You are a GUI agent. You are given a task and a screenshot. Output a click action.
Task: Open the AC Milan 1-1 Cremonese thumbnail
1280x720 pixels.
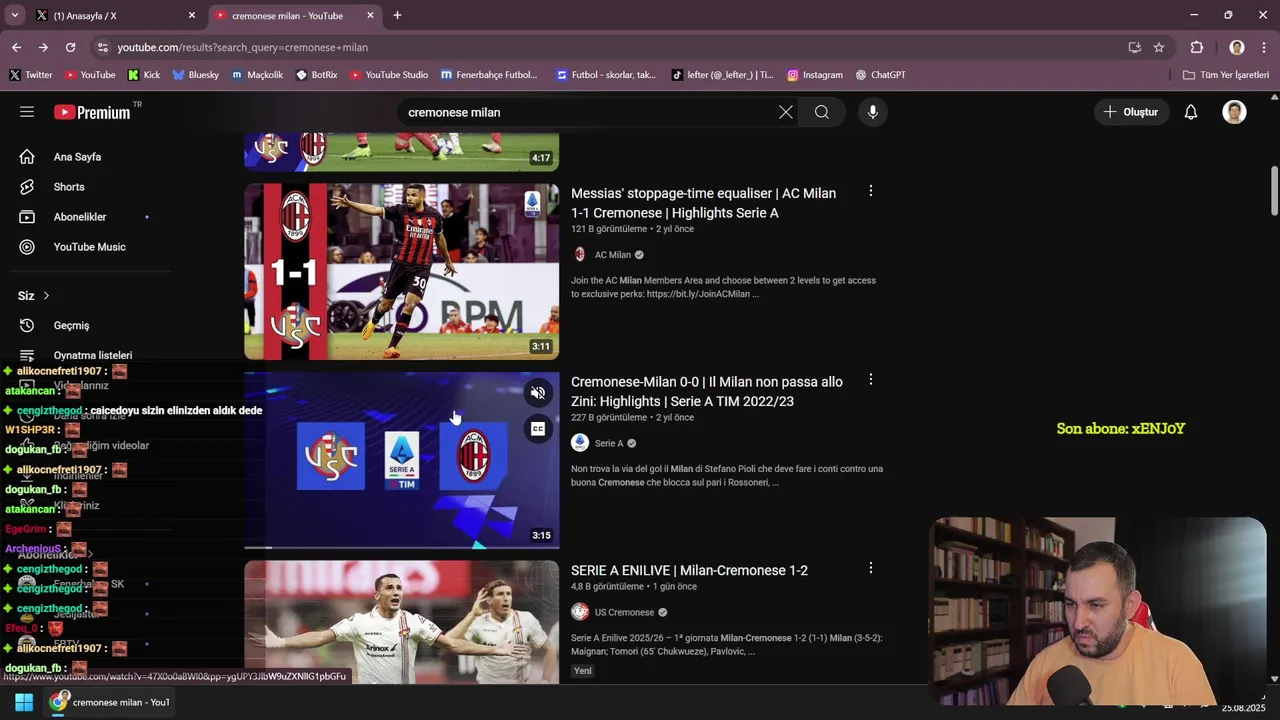point(401,271)
